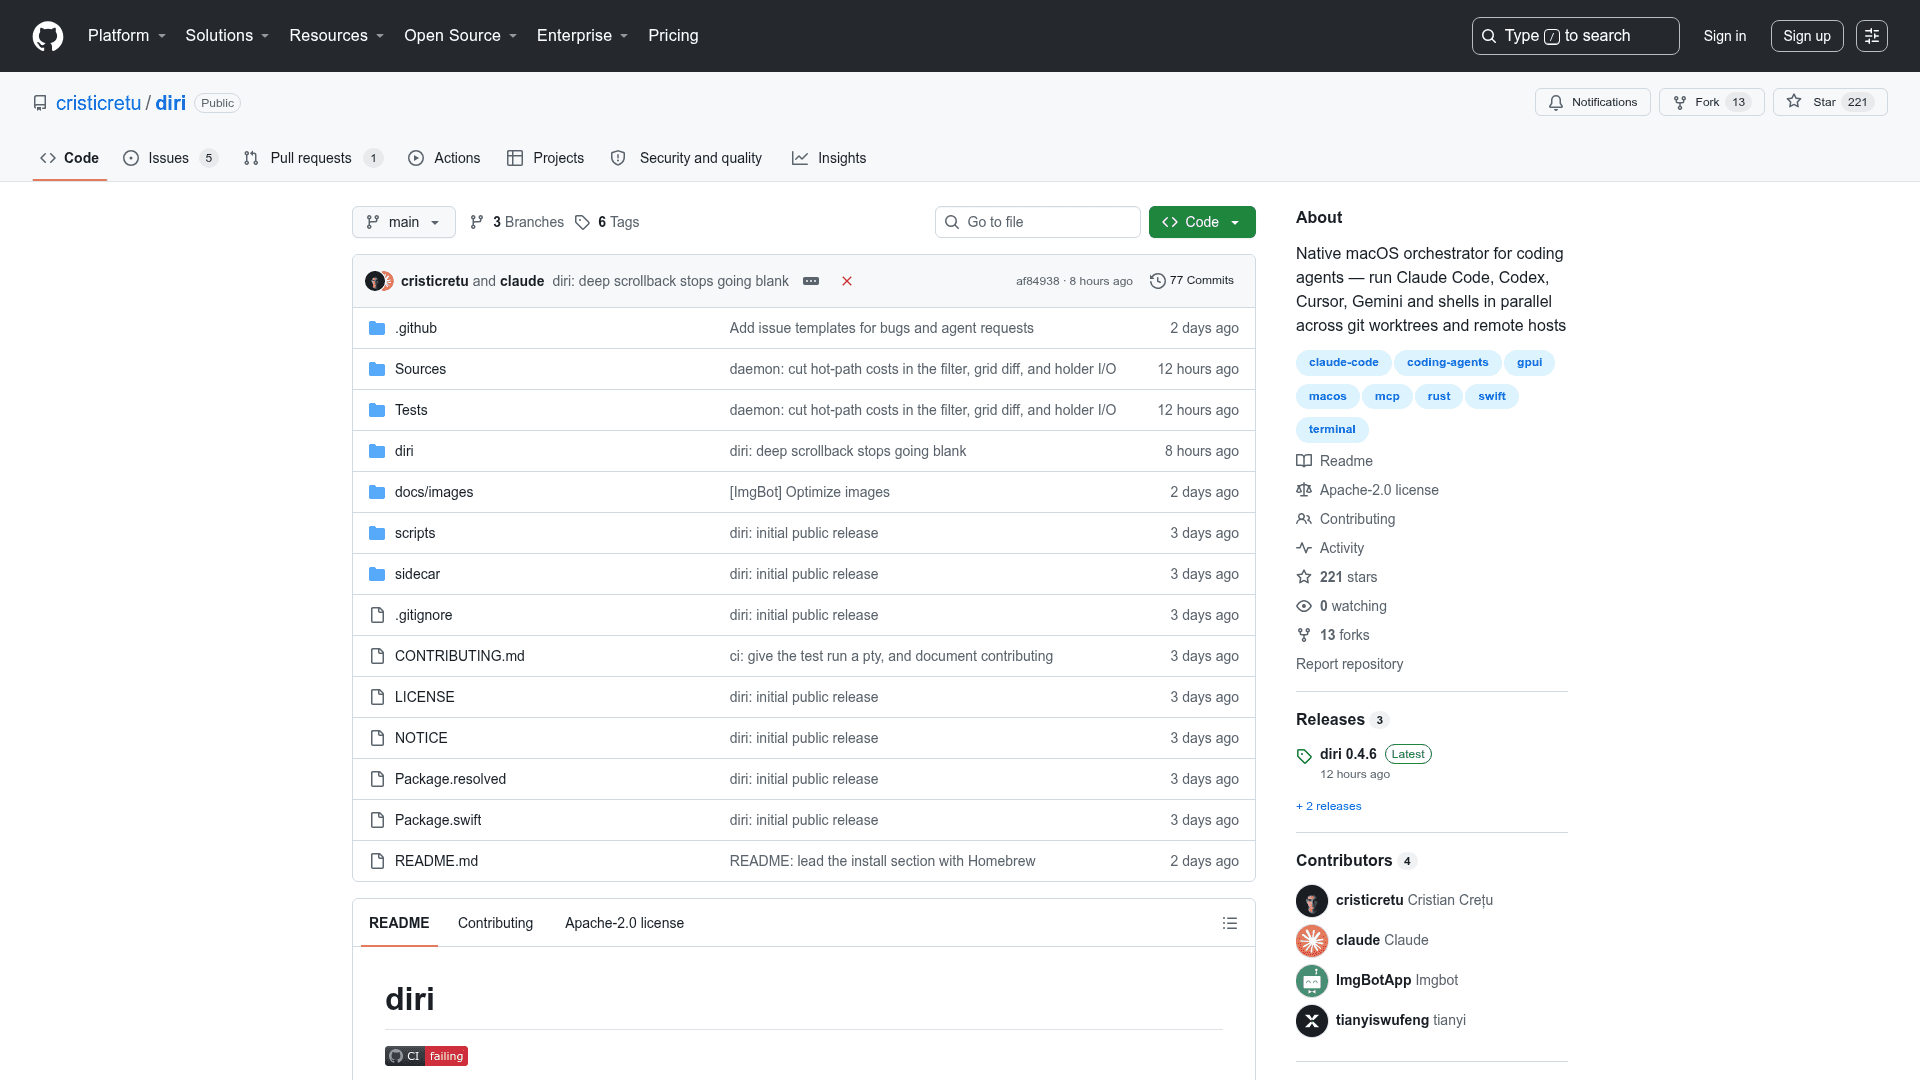Click tianyiswufeng contributor avatar

point(1312,1021)
